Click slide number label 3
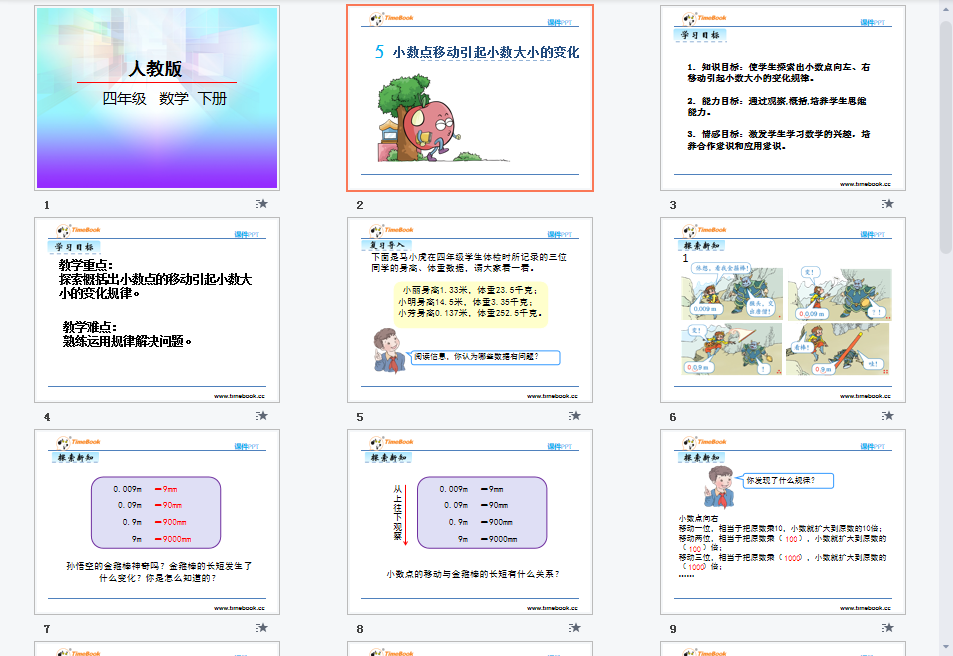This screenshot has height=656, width=953. click(673, 205)
